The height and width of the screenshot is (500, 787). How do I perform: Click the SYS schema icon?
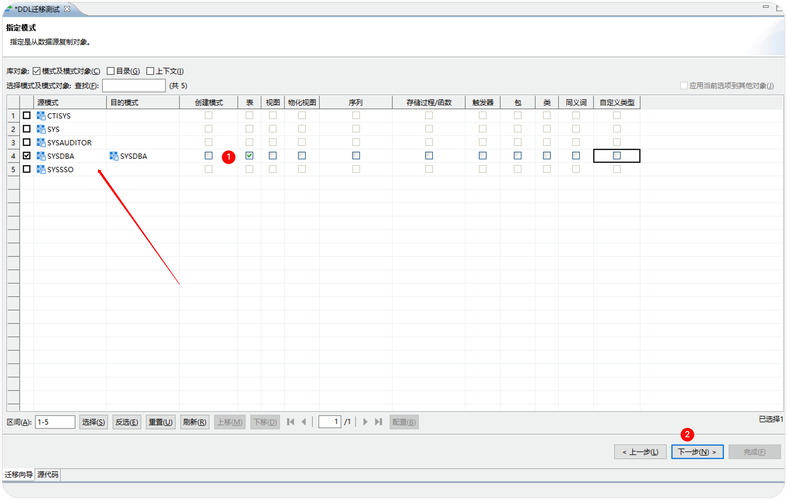[x=41, y=129]
